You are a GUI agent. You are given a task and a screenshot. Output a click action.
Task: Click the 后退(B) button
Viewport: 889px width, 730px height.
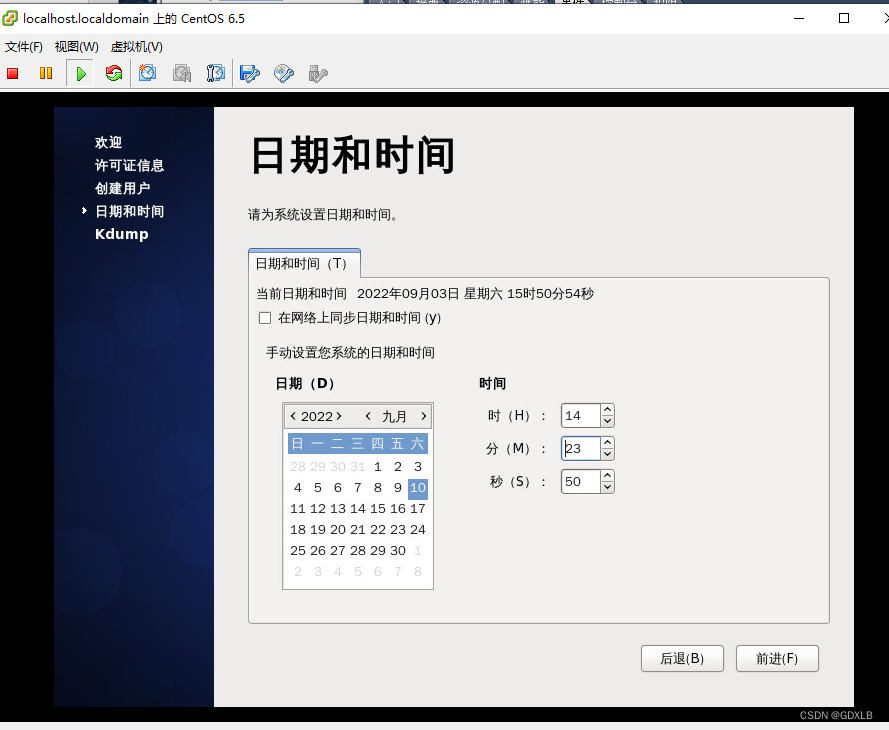[x=682, y=658]
